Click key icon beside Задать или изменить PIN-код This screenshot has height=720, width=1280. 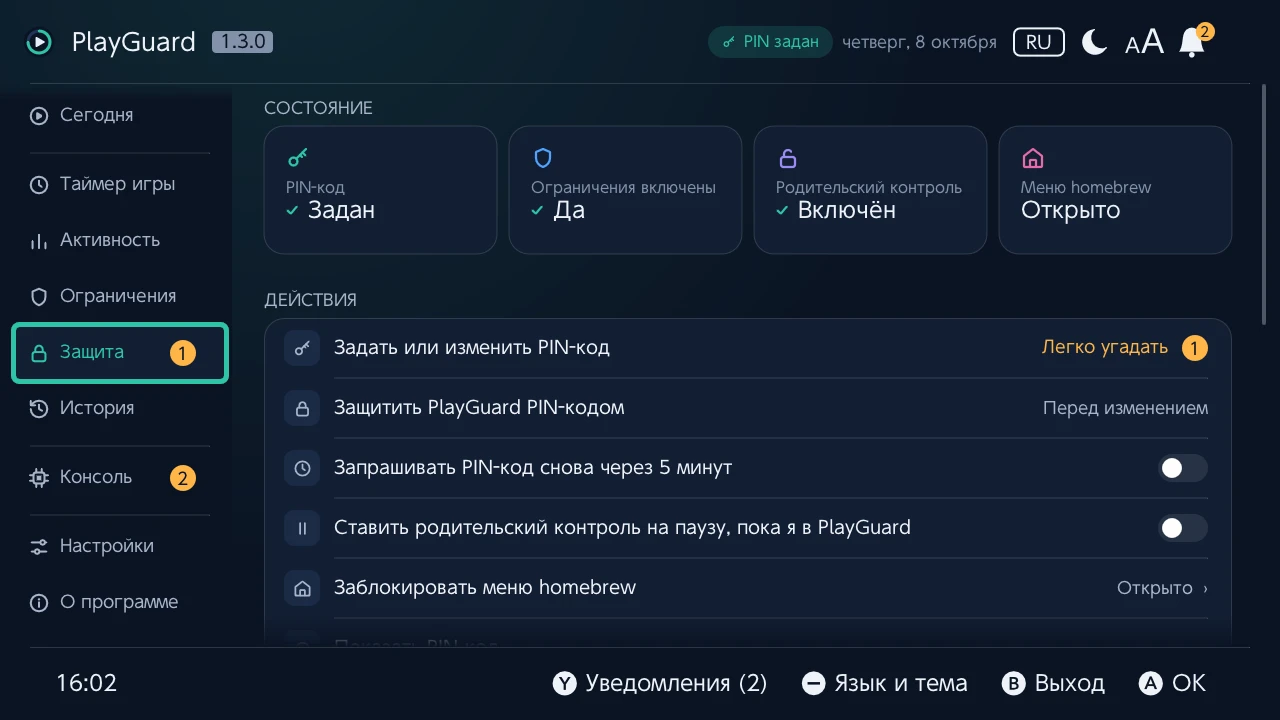pos(302,348)
